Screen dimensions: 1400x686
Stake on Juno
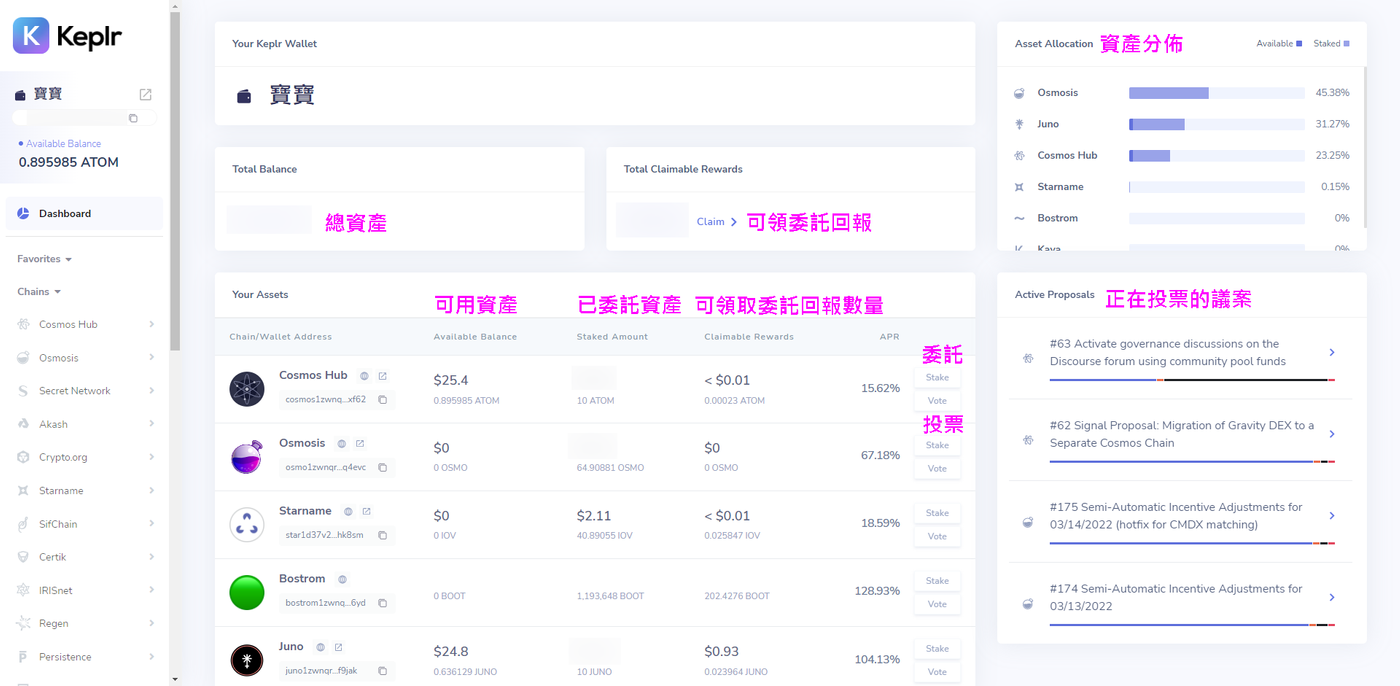(x=937, y=649)
